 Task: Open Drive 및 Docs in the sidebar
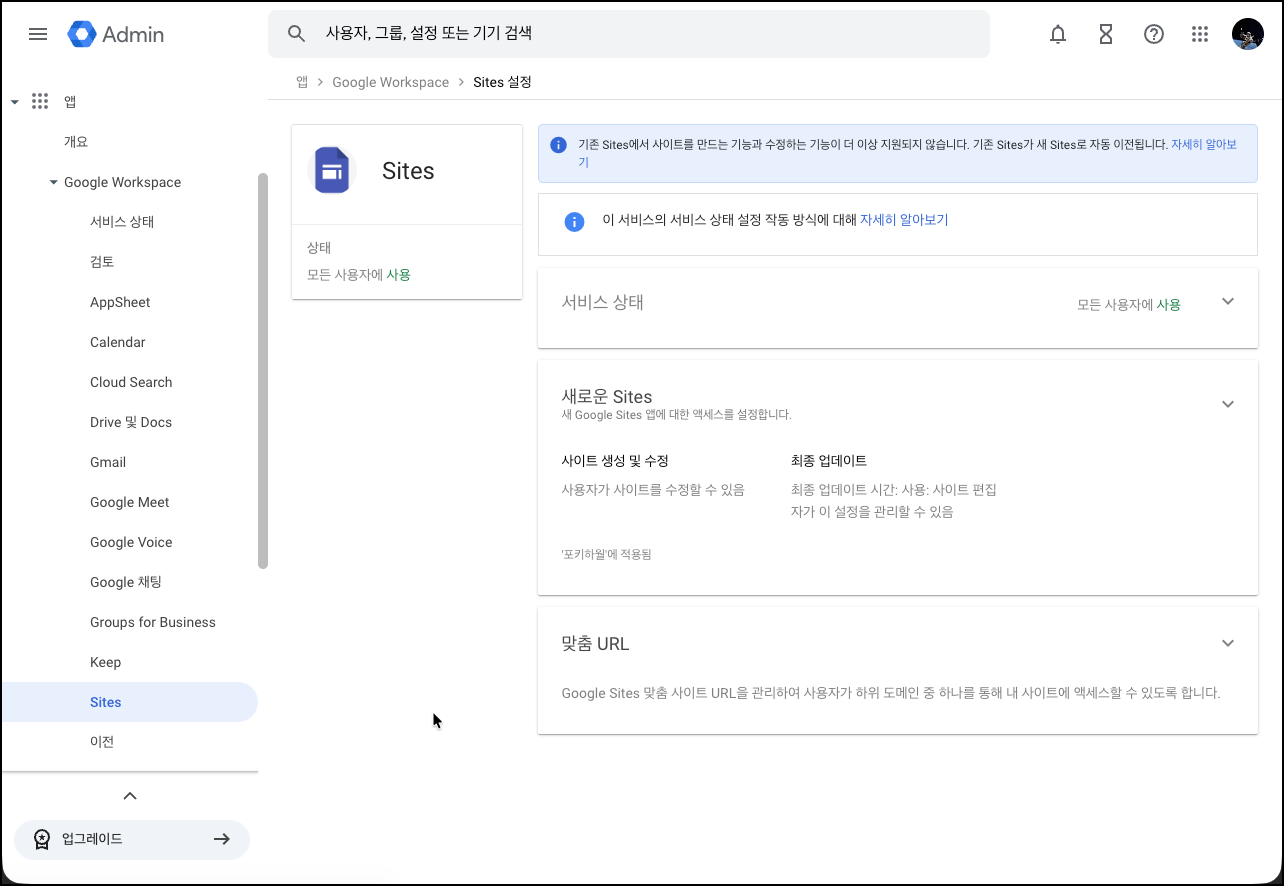click(x=131, y=422)
